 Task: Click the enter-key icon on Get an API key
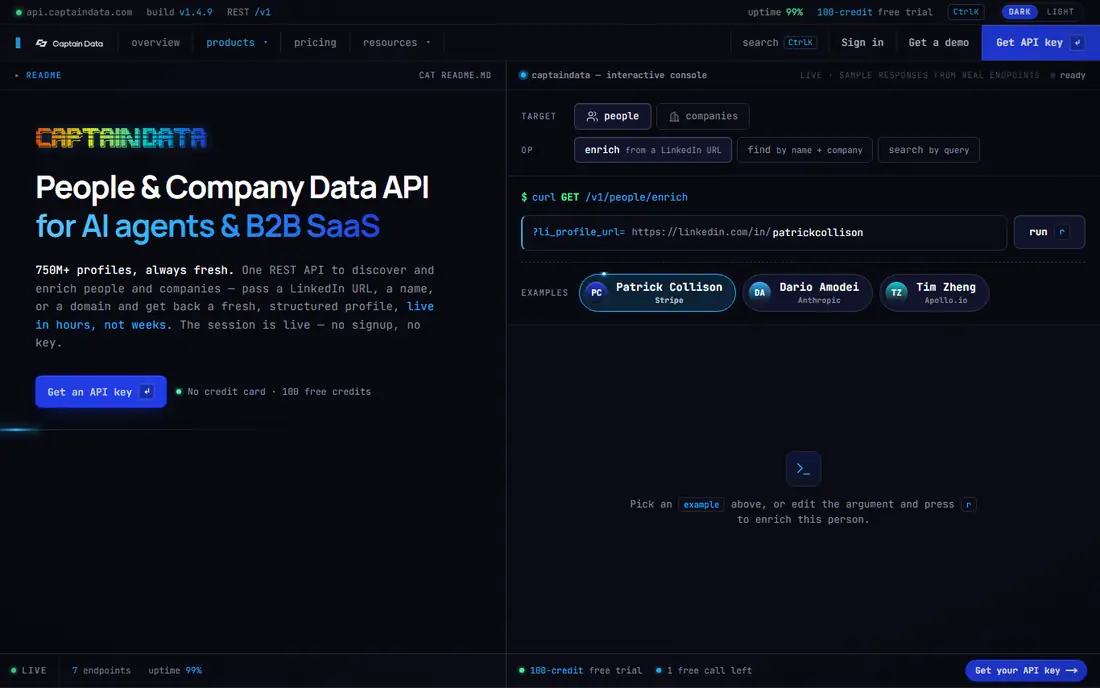coord(147,391)
